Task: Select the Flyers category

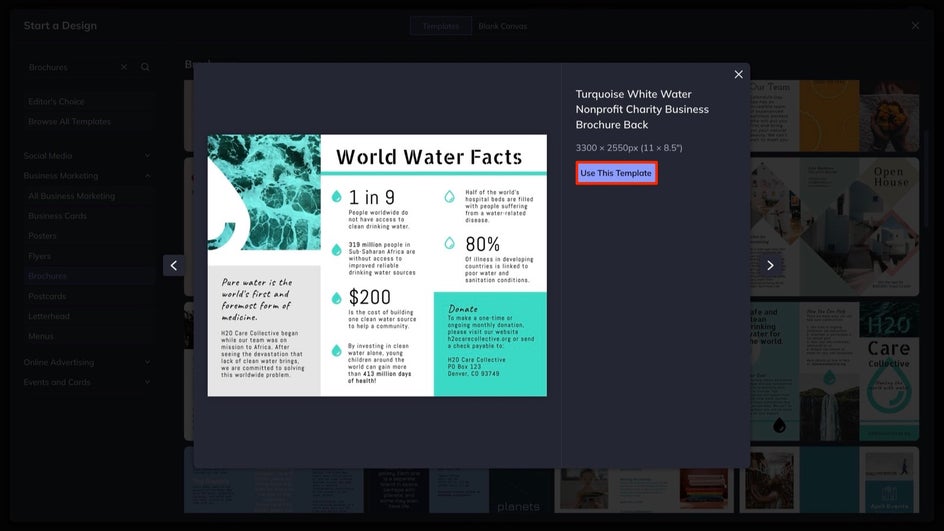Action: click(42, 256)
